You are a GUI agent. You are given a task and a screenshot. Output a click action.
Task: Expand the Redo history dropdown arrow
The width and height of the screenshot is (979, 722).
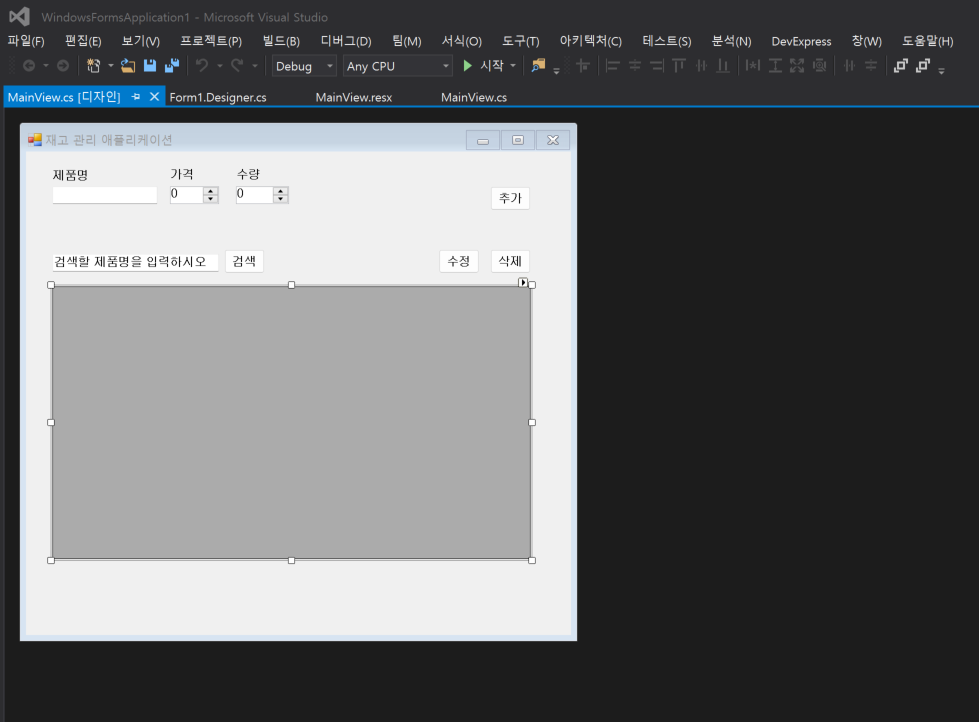tap(255, 66)
